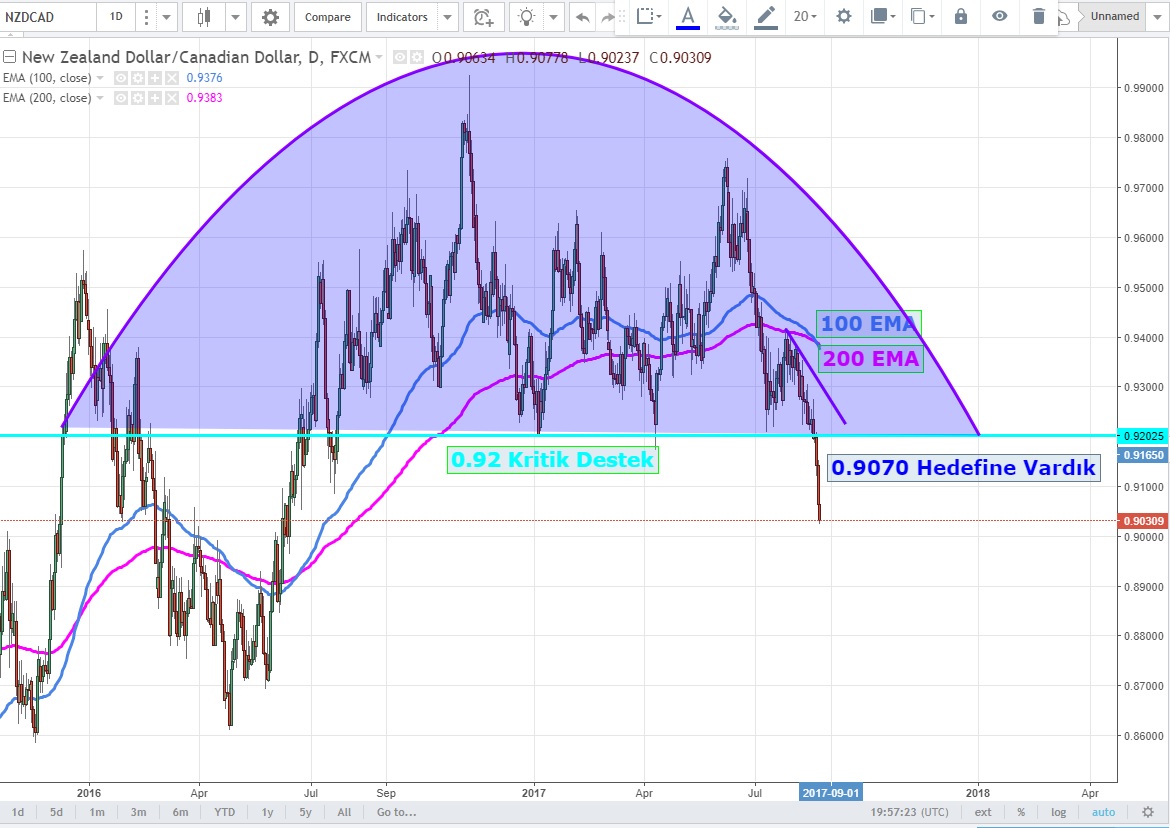The image size is (1170, 828).
Task: Expand the Indicators dropdown arrow
Action: pyautogui.click(x=447, y=17)
